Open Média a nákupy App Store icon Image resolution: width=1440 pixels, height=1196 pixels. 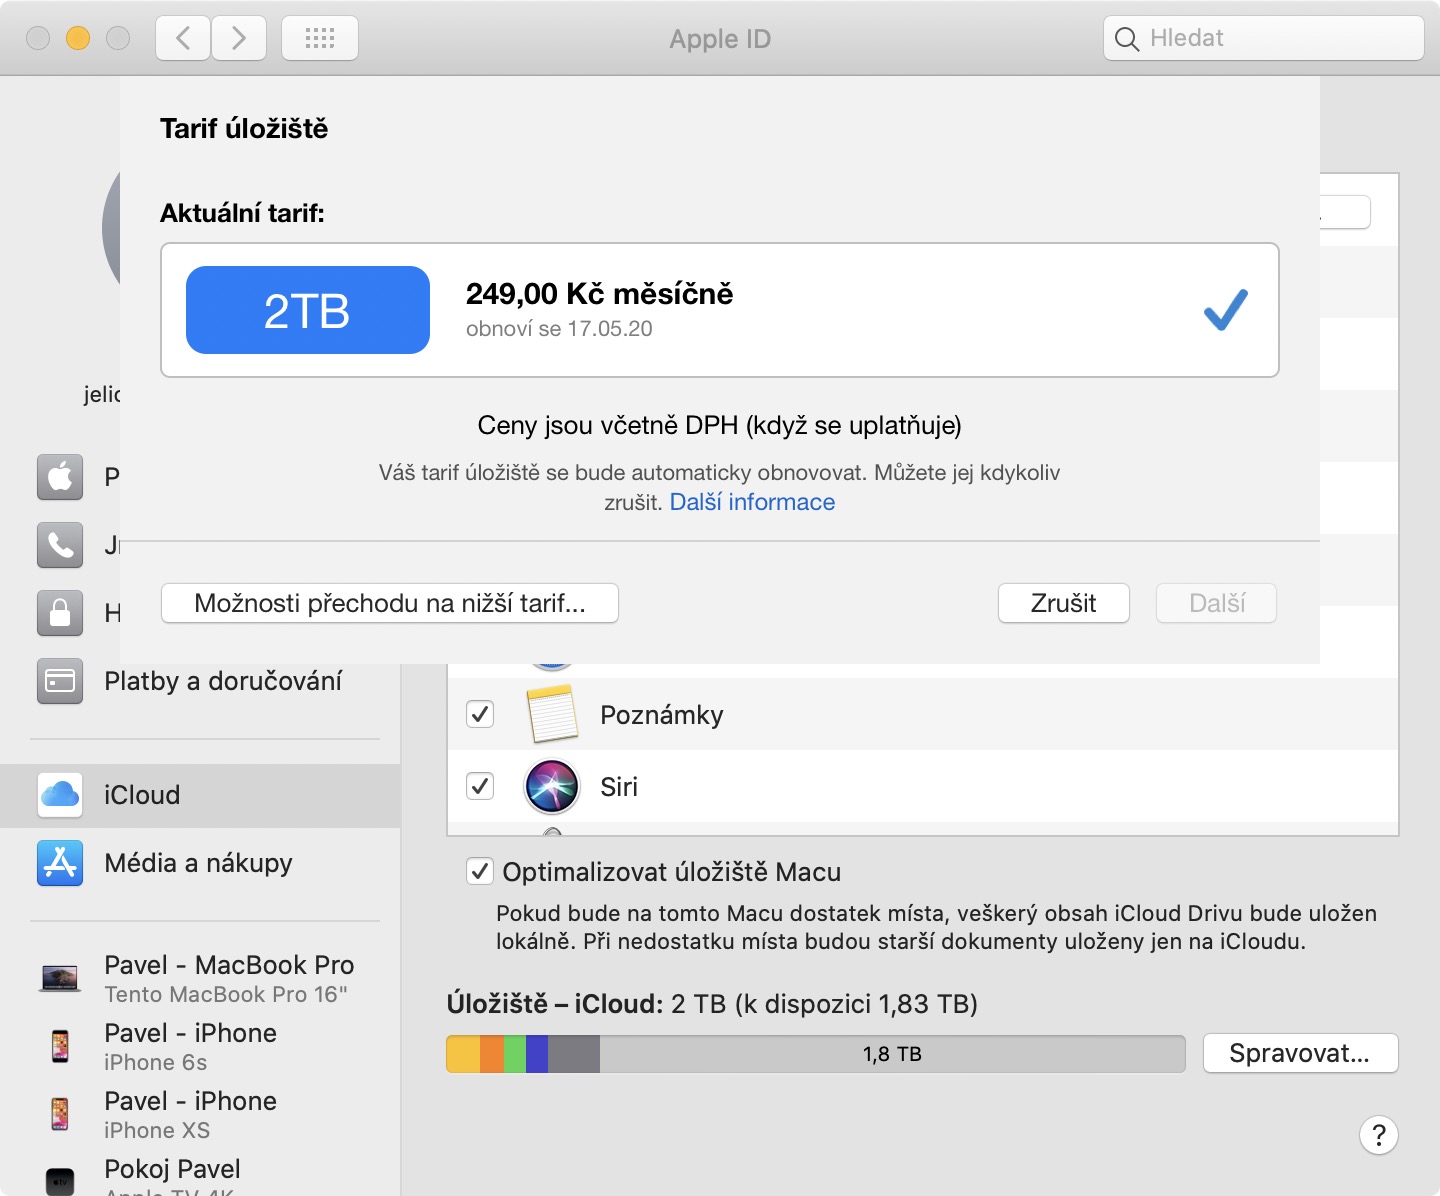pyautogui.click(x=60, y=863)
